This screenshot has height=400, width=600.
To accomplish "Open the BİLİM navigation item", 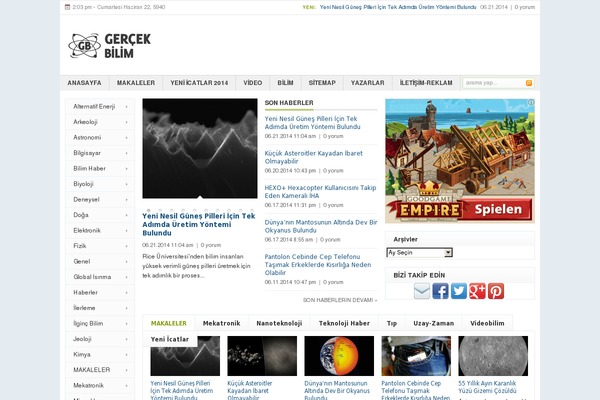I will pos(285,83).
